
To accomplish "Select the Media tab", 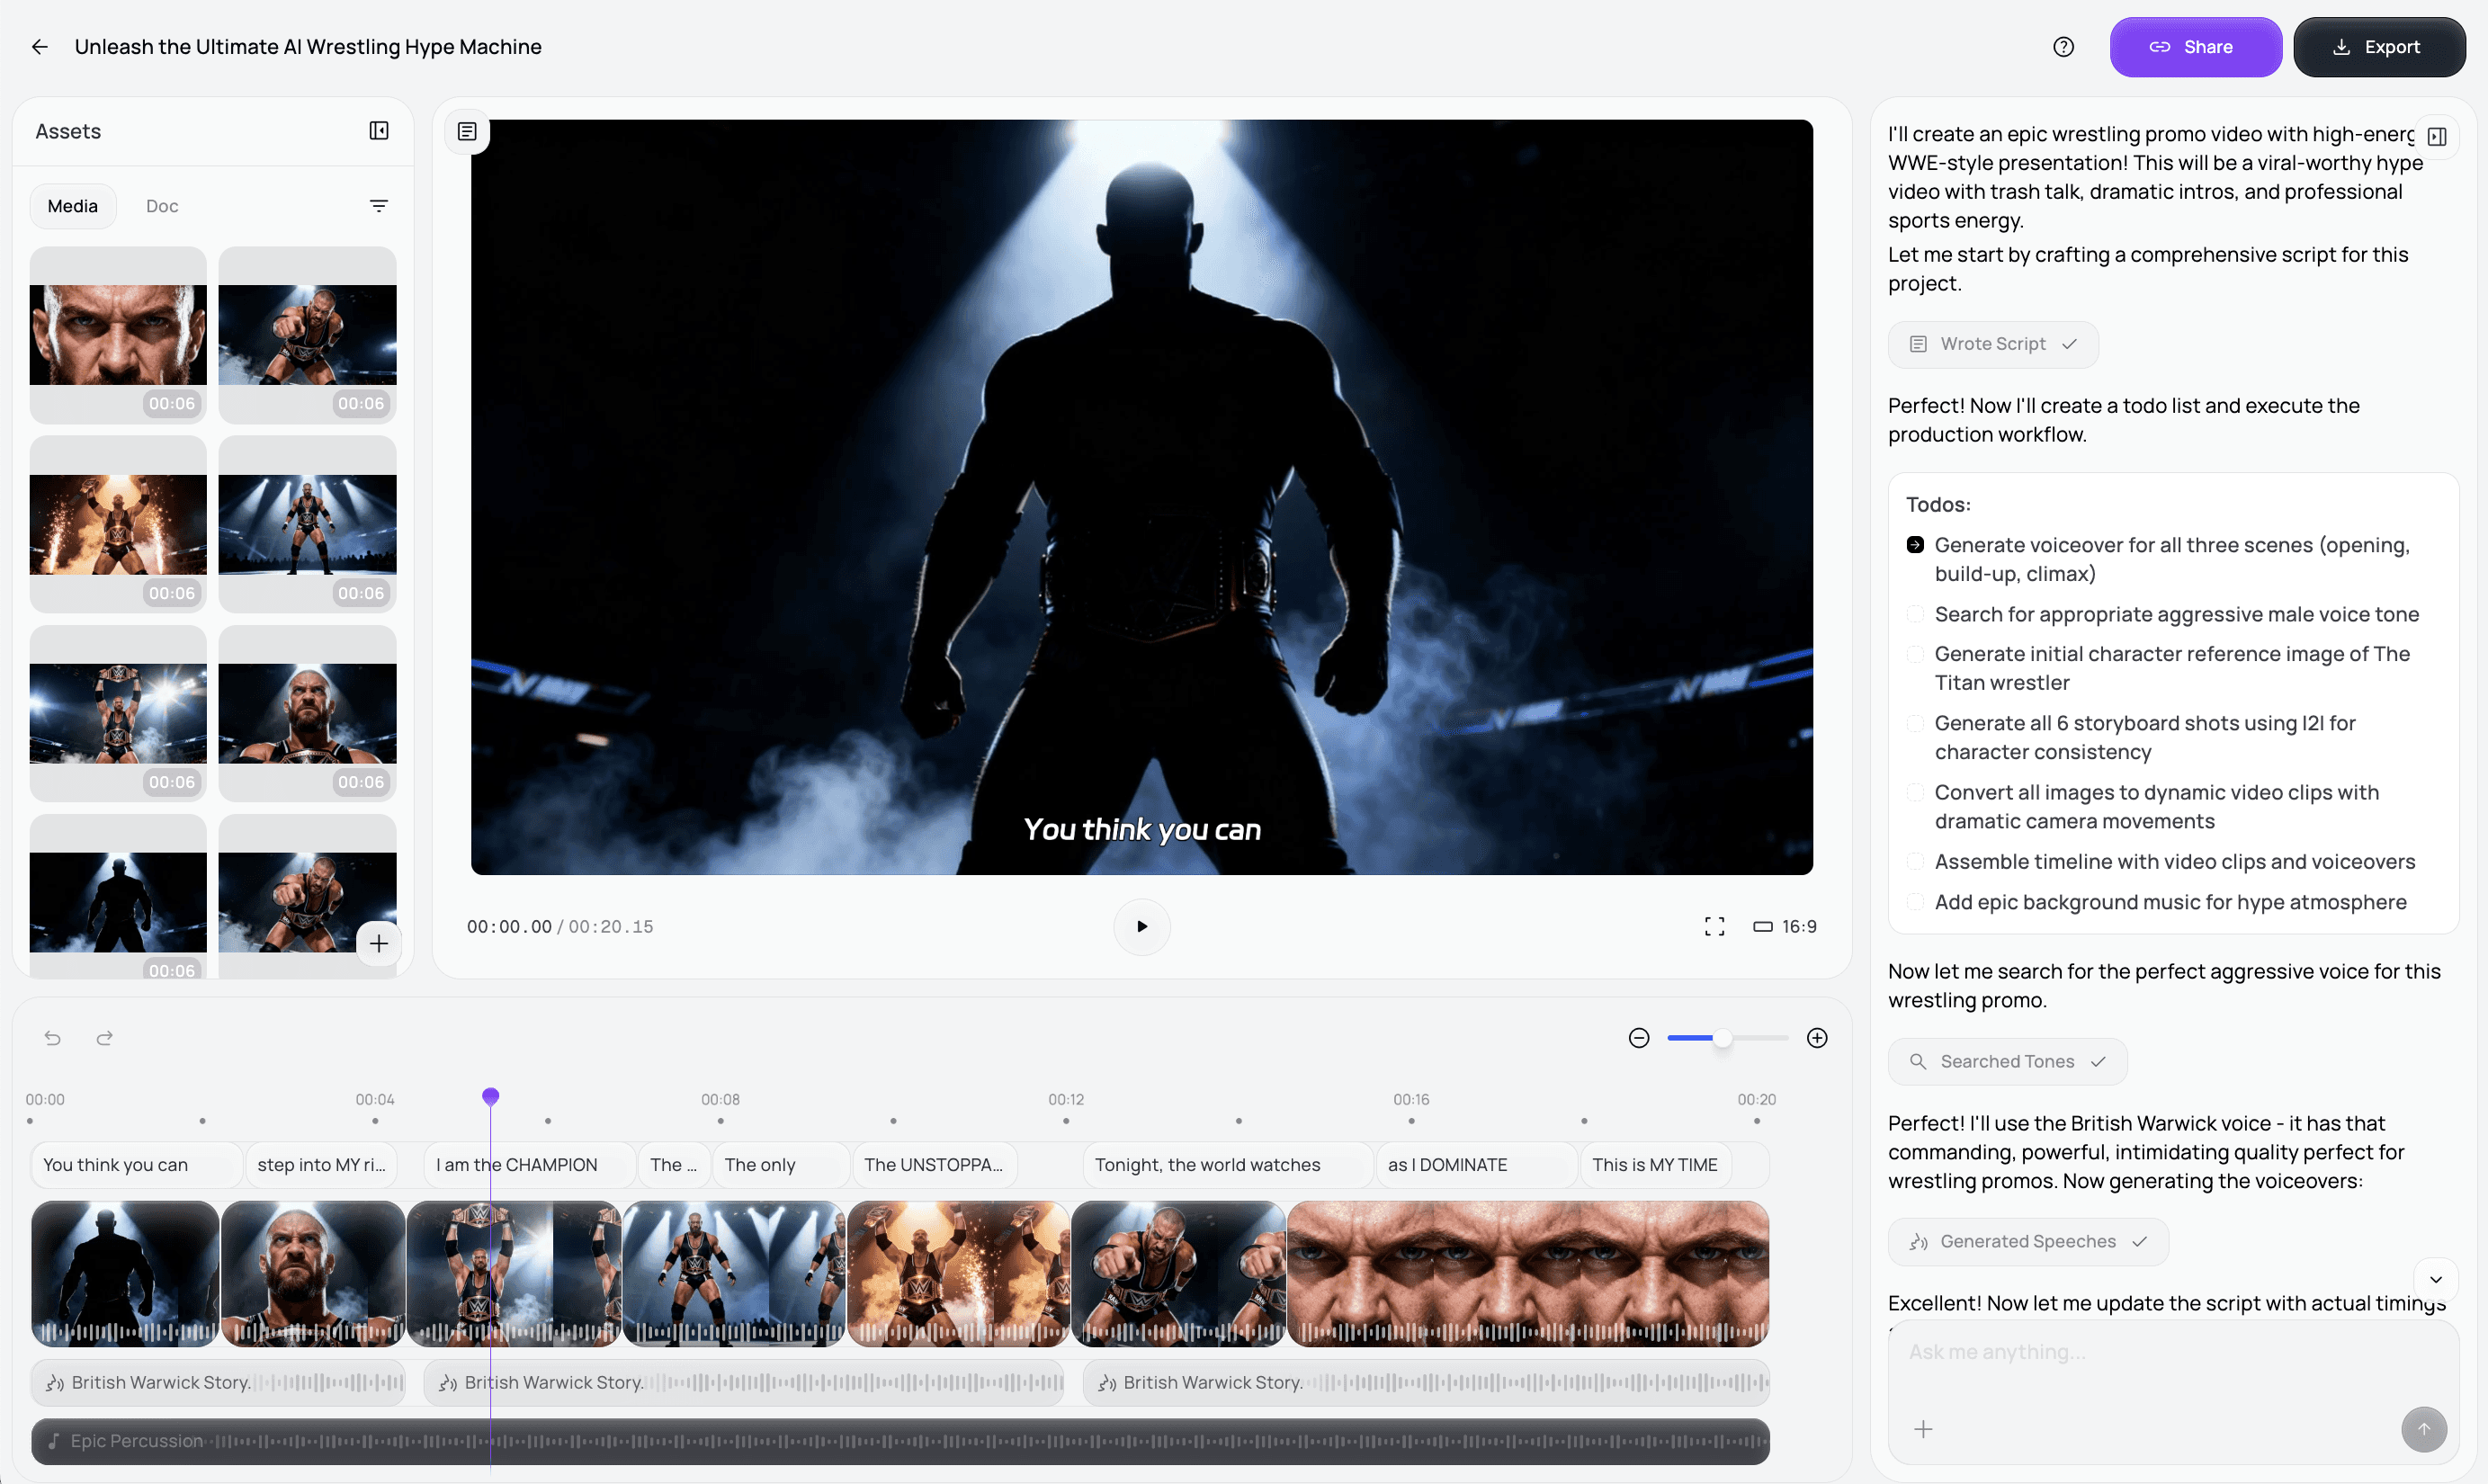I will coord(73,206).
